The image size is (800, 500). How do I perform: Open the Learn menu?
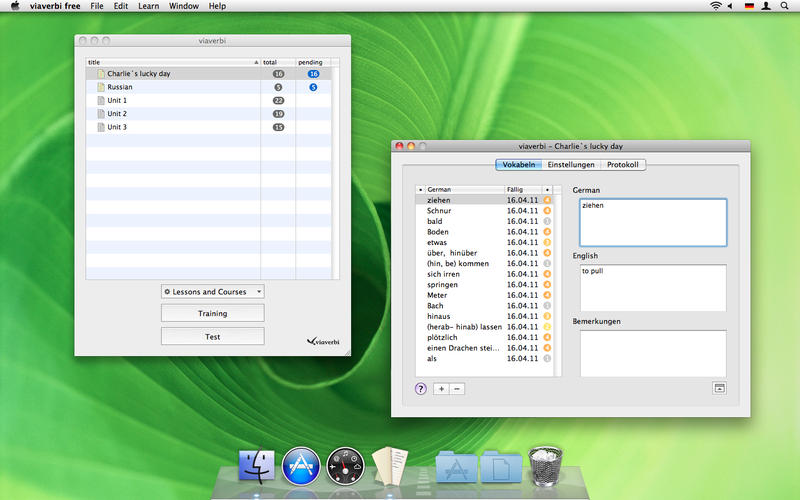click(x=148, y=6)
